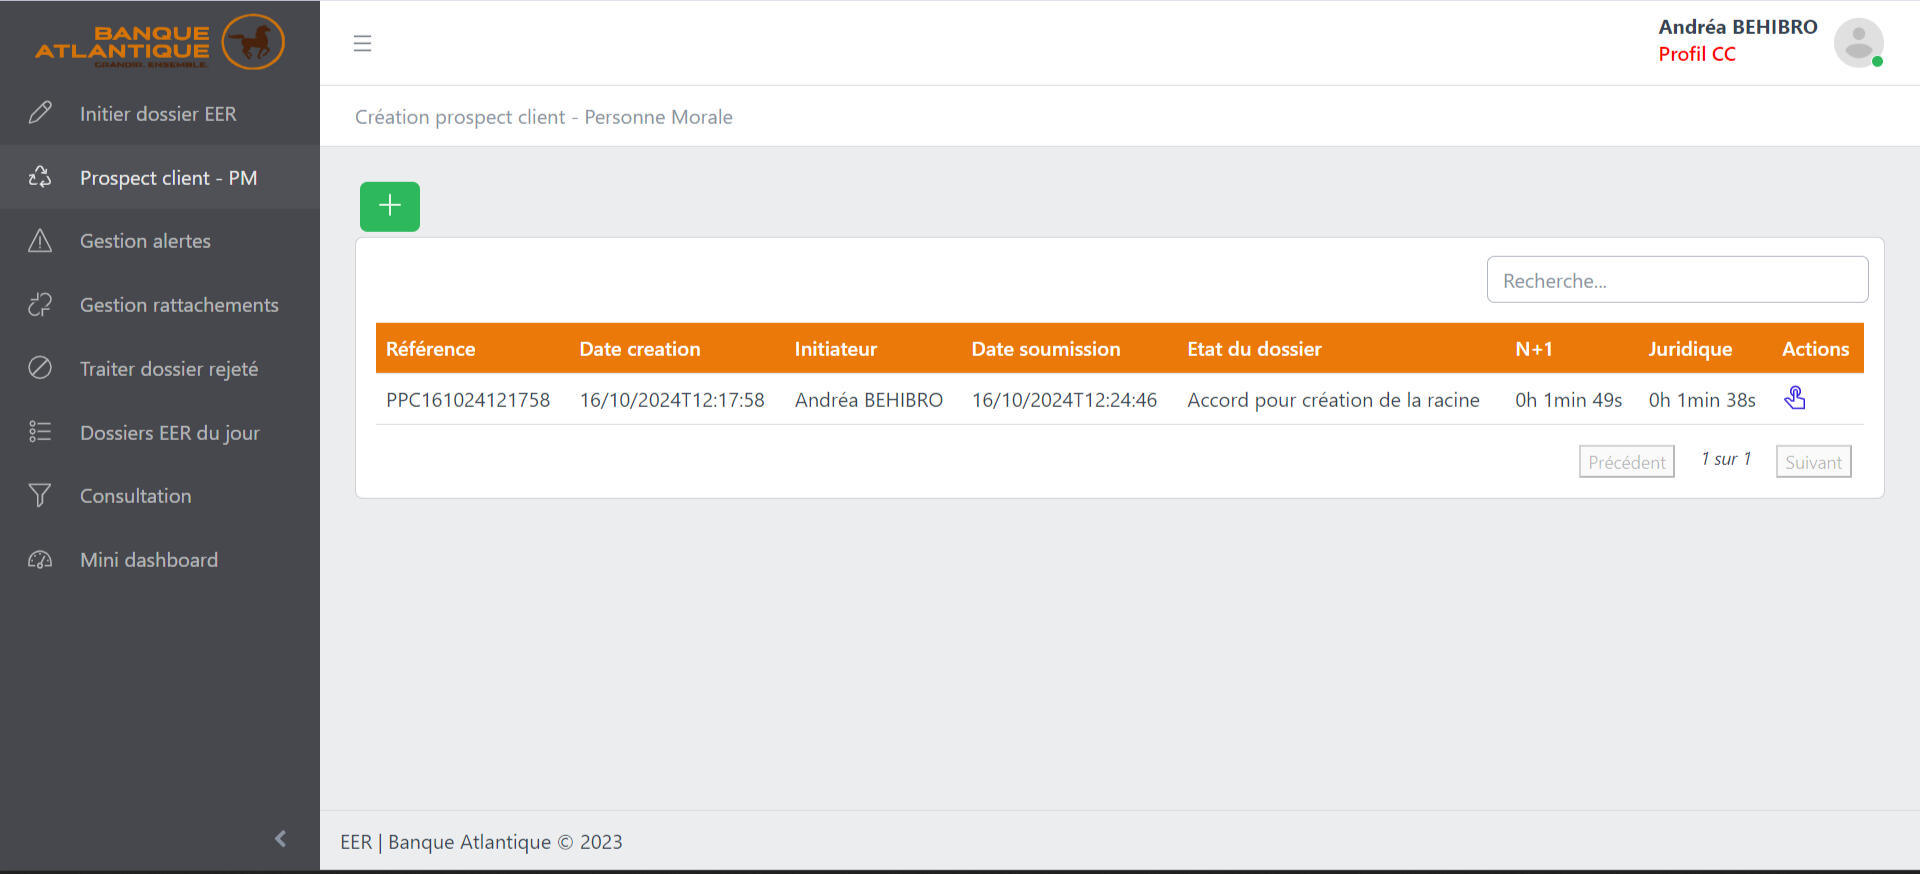Select Prospect client - PM menu item
Image resolution: width=1920 pixels, height=874 pixels.
[x=168, y=178]
